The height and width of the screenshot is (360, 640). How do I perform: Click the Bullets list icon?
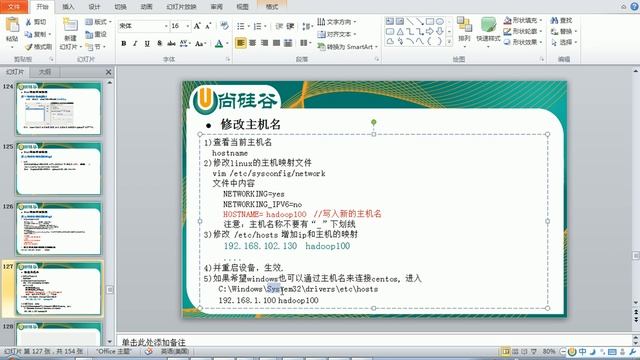242,26
